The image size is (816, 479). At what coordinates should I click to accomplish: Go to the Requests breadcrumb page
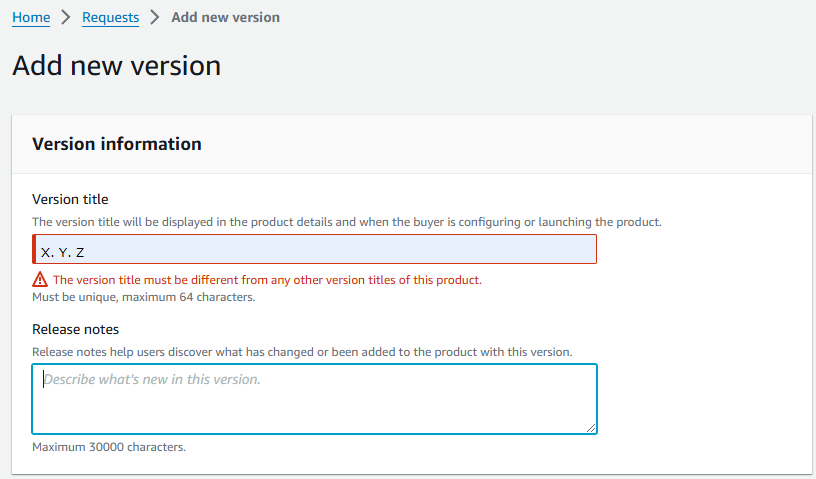(110, 17)
